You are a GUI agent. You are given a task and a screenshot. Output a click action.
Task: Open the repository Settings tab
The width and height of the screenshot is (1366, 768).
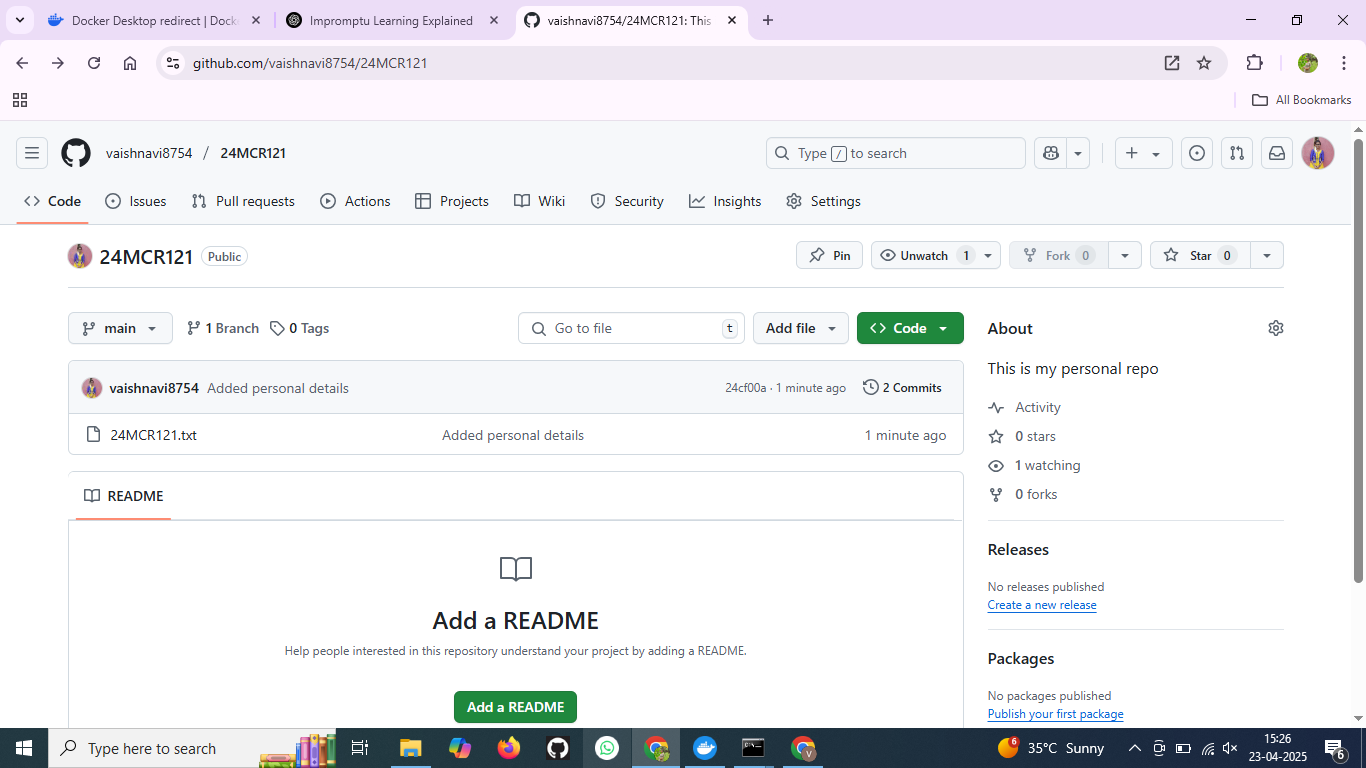pyautogui.click(x=823, y=201)
